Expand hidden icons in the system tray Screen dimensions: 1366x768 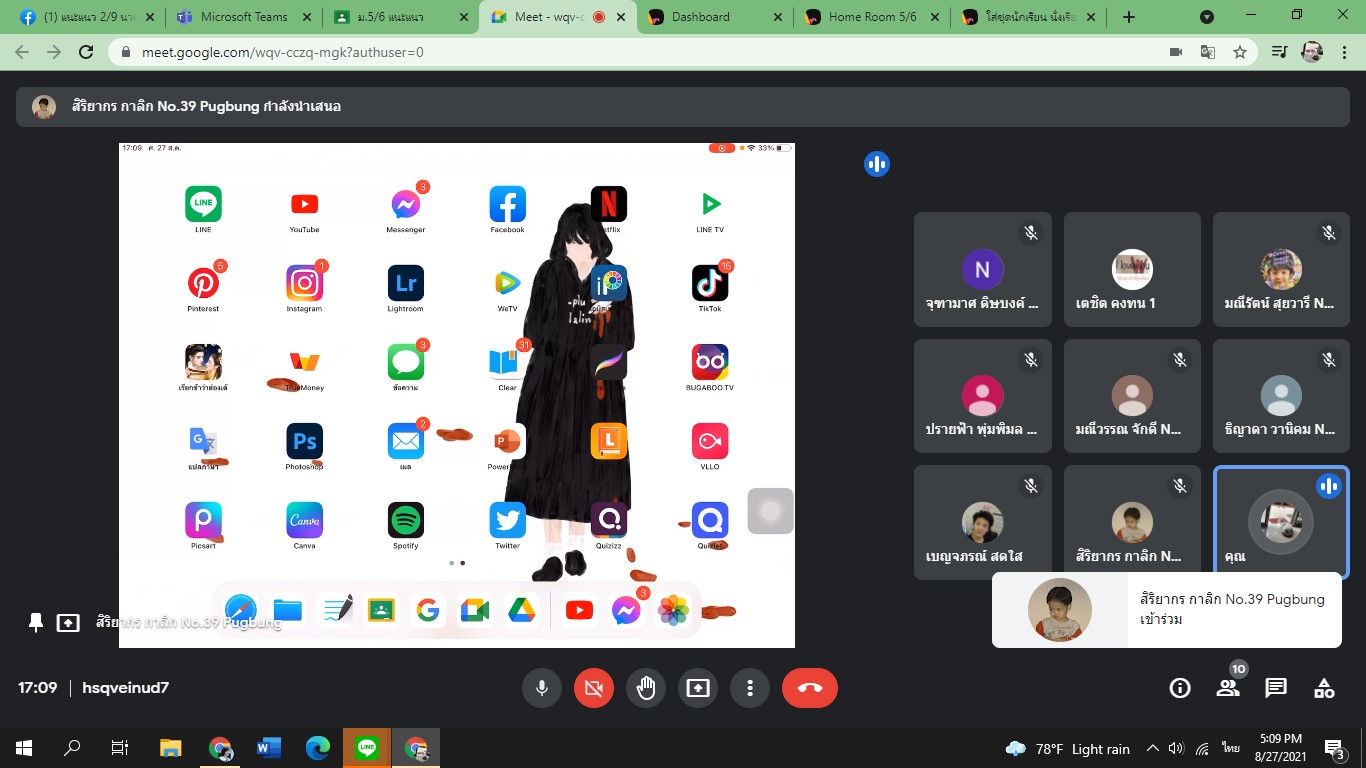1154,747
